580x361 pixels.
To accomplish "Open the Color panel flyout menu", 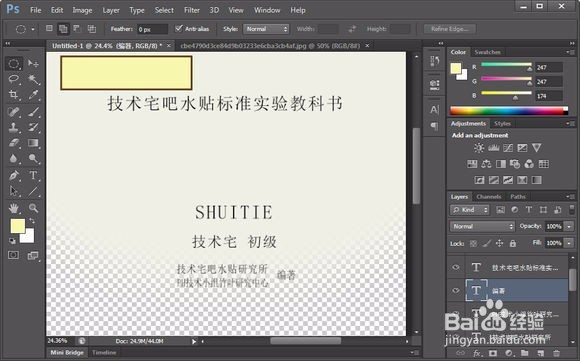I will 570,52.
